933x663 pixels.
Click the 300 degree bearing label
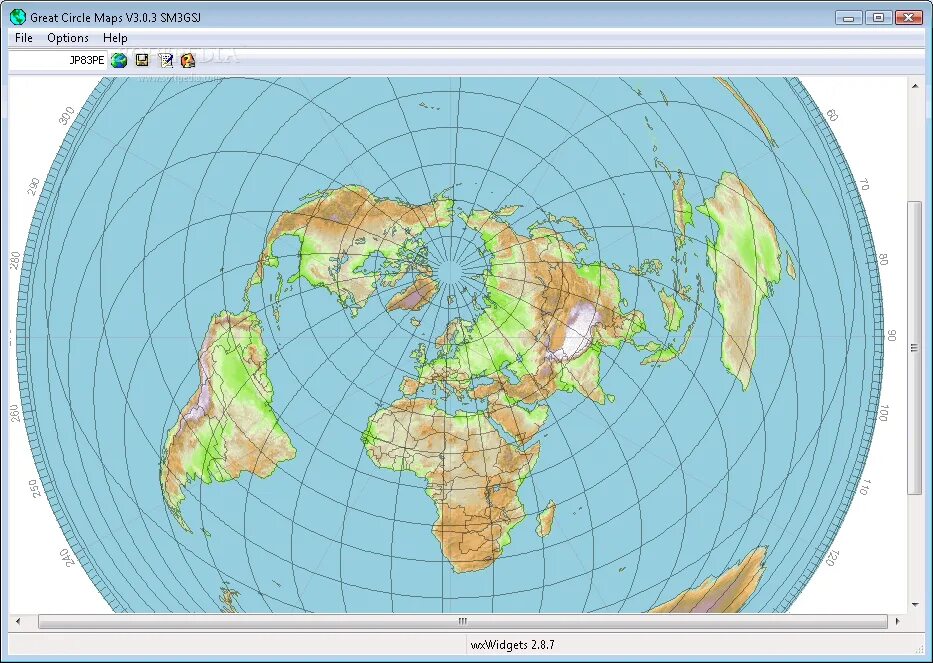(67, 115)
